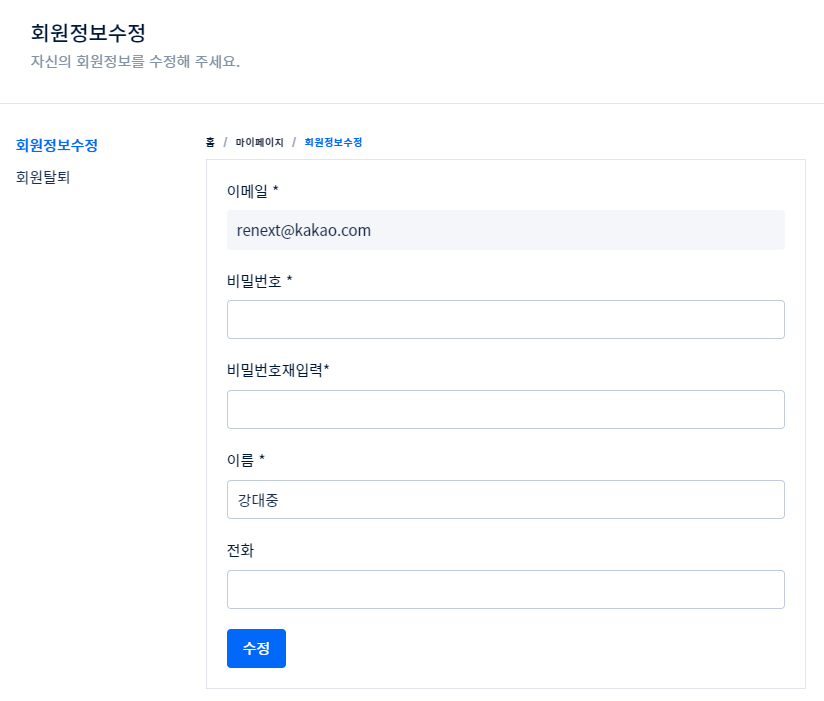The height and width of the screenshot is (701, 824).
Task: Click the subtitle 자신의 회원정보를 수정해 주세요
Action: tap(136, 61)
